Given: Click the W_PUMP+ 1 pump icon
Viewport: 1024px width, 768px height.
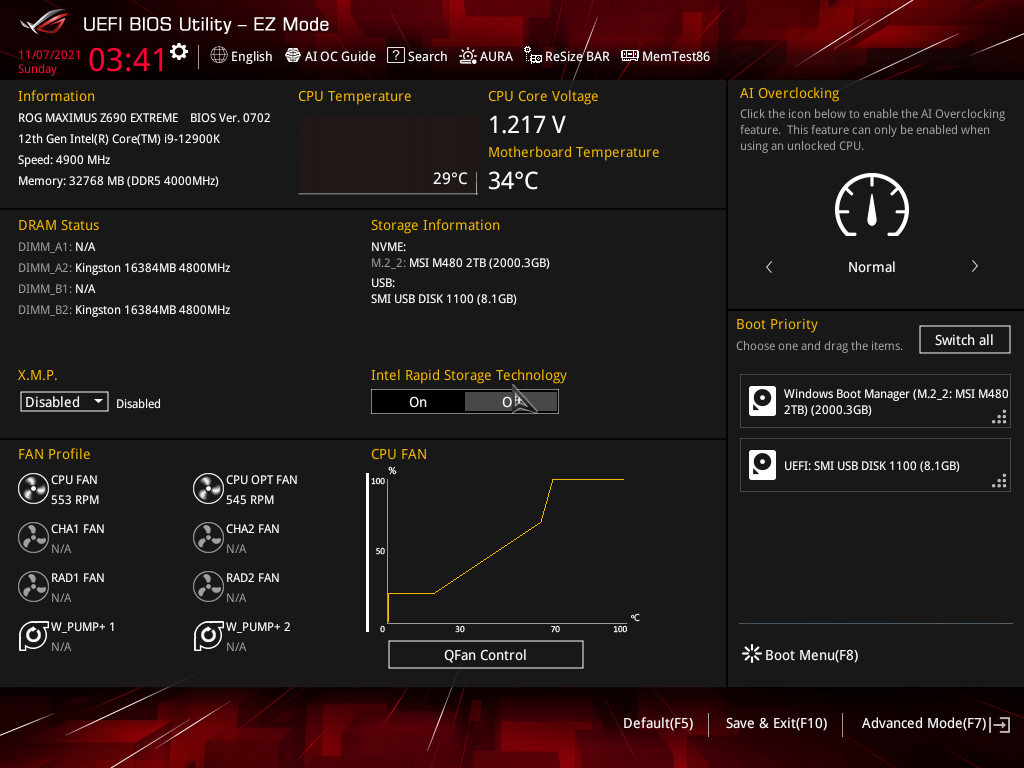Looking at the screenshot, I should 33,635.
